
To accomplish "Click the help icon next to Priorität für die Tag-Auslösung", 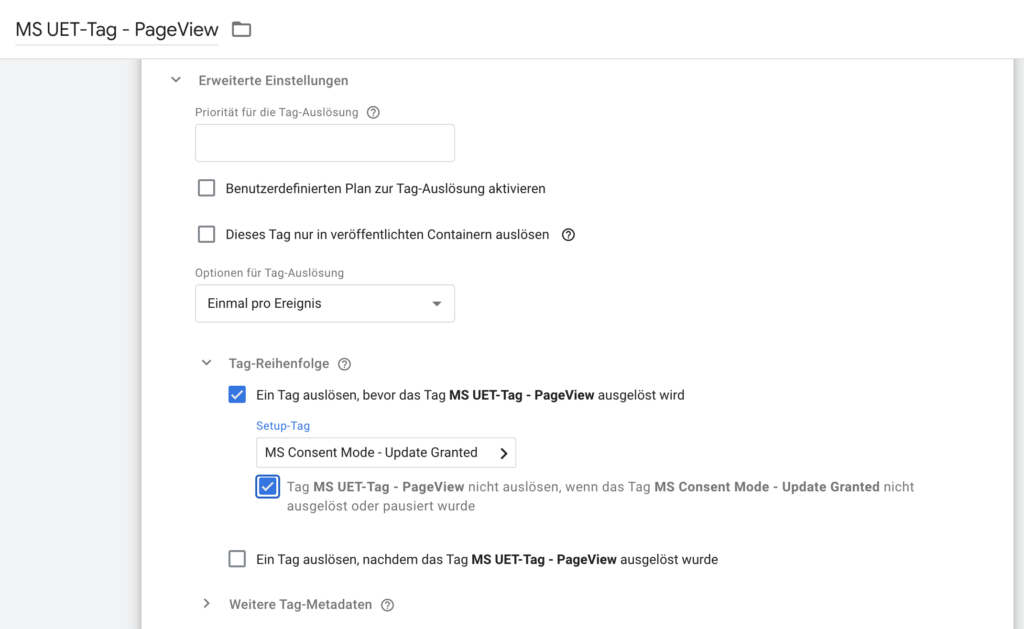I will [373, 112].
